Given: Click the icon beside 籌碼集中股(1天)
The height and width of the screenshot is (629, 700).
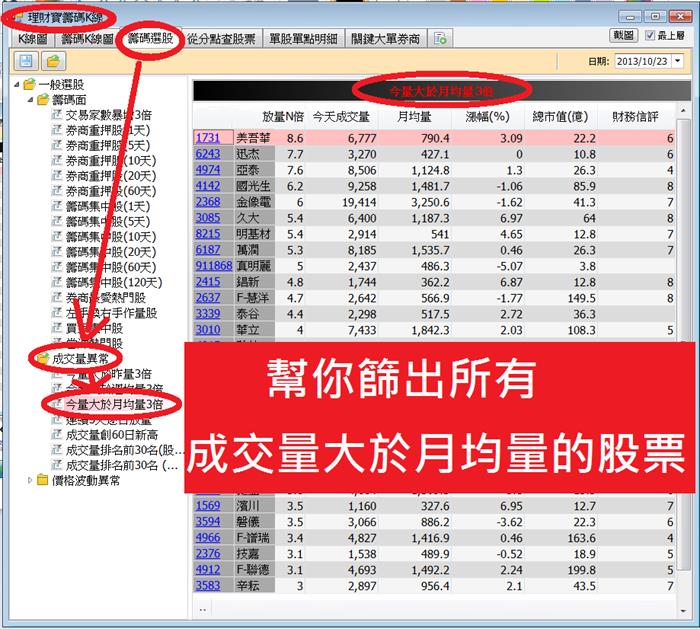Looking at the screenshot, I should (57, 206).
